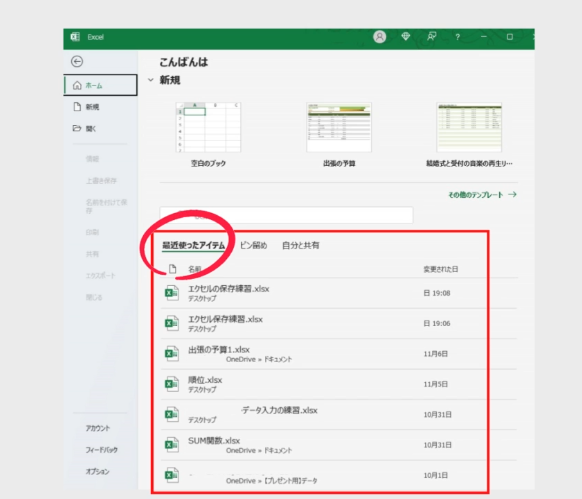Click the search input field
This screenshot has width=582, height=499.
click(x=286, y=215)
